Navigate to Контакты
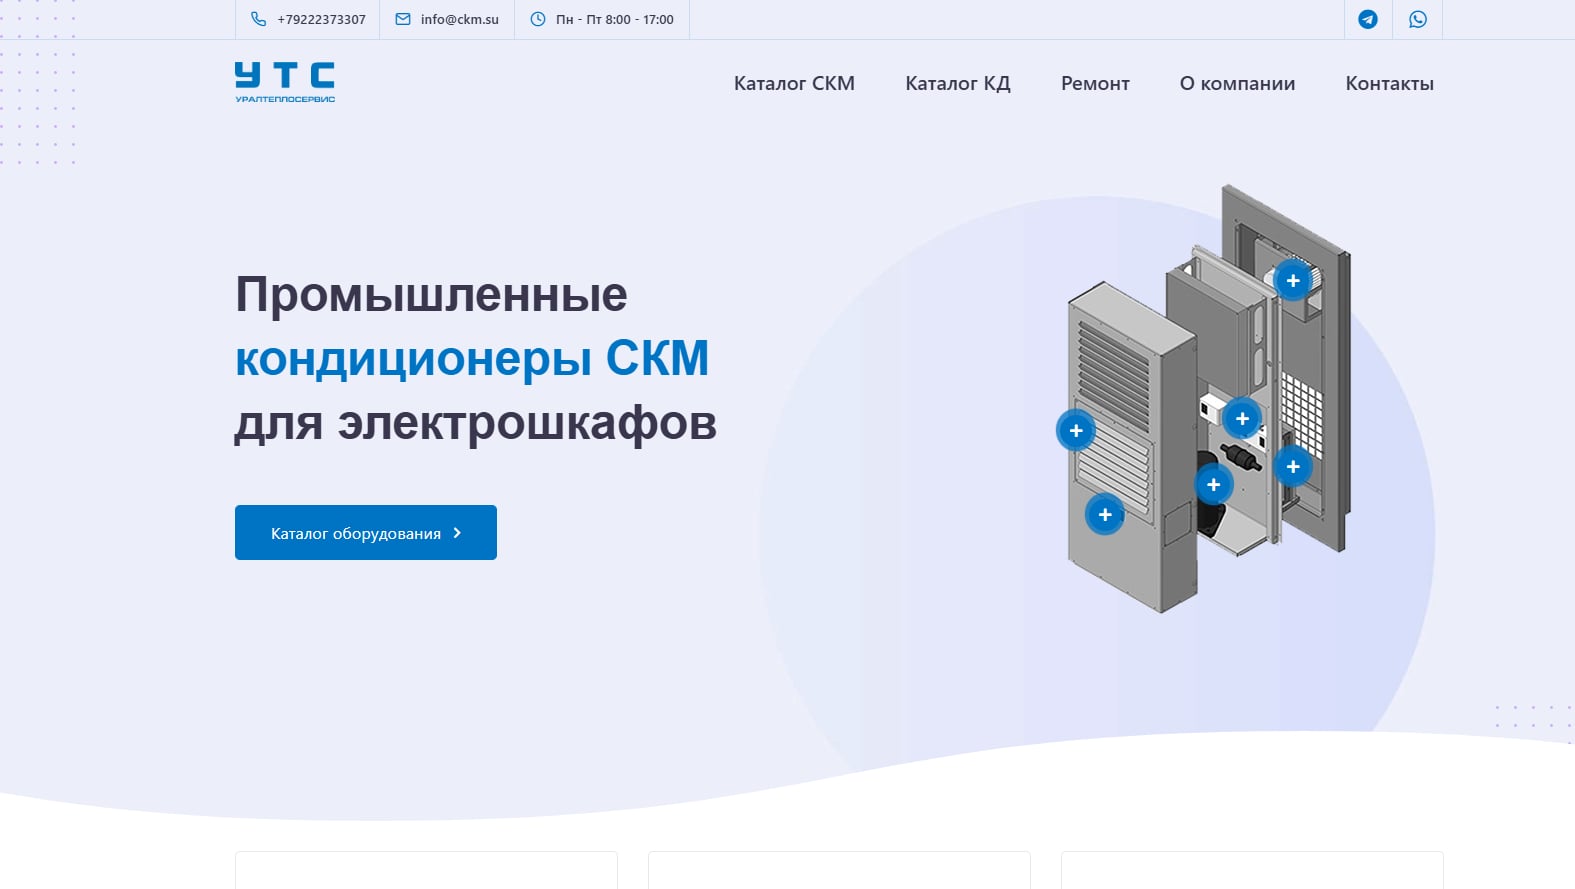The height and width of the screenshot is (889, 1575). coord(1389,84)
